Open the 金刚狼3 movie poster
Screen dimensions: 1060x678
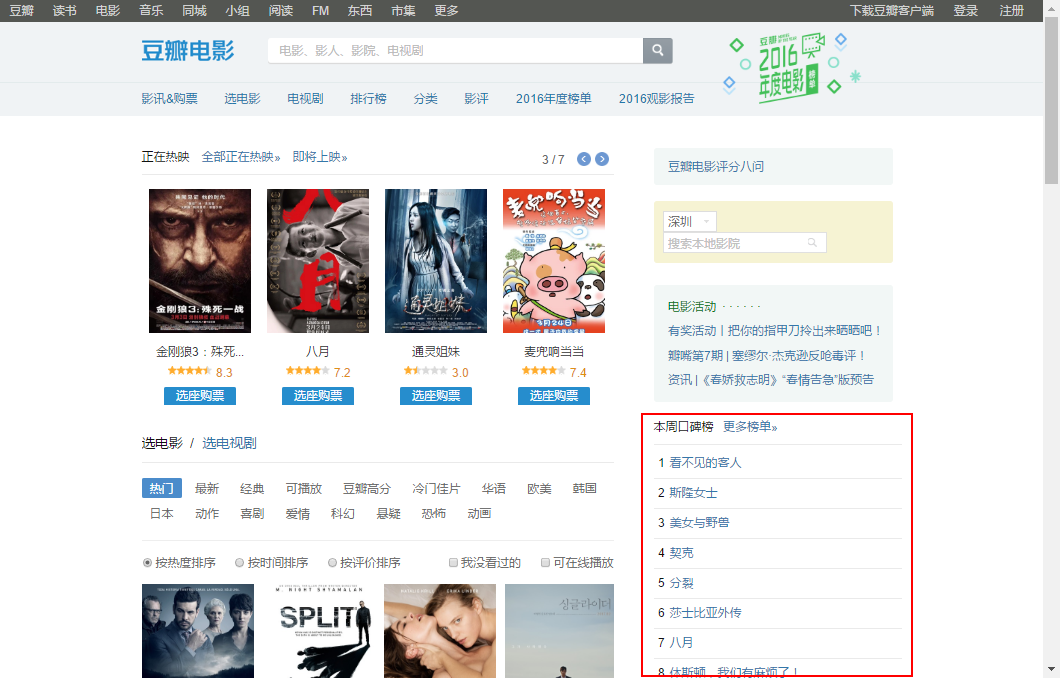pyautogui.click(x=200, y=261)
